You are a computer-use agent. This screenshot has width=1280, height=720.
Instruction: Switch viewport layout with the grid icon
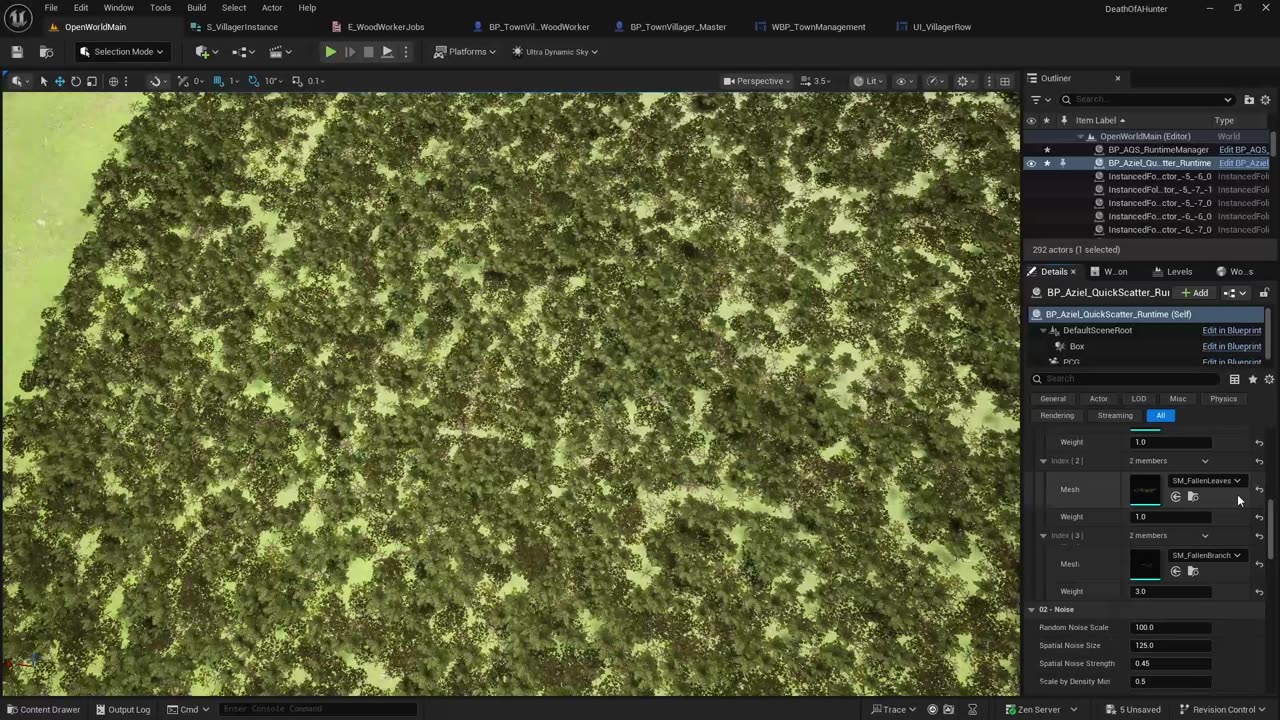[x=1005, y=81]
